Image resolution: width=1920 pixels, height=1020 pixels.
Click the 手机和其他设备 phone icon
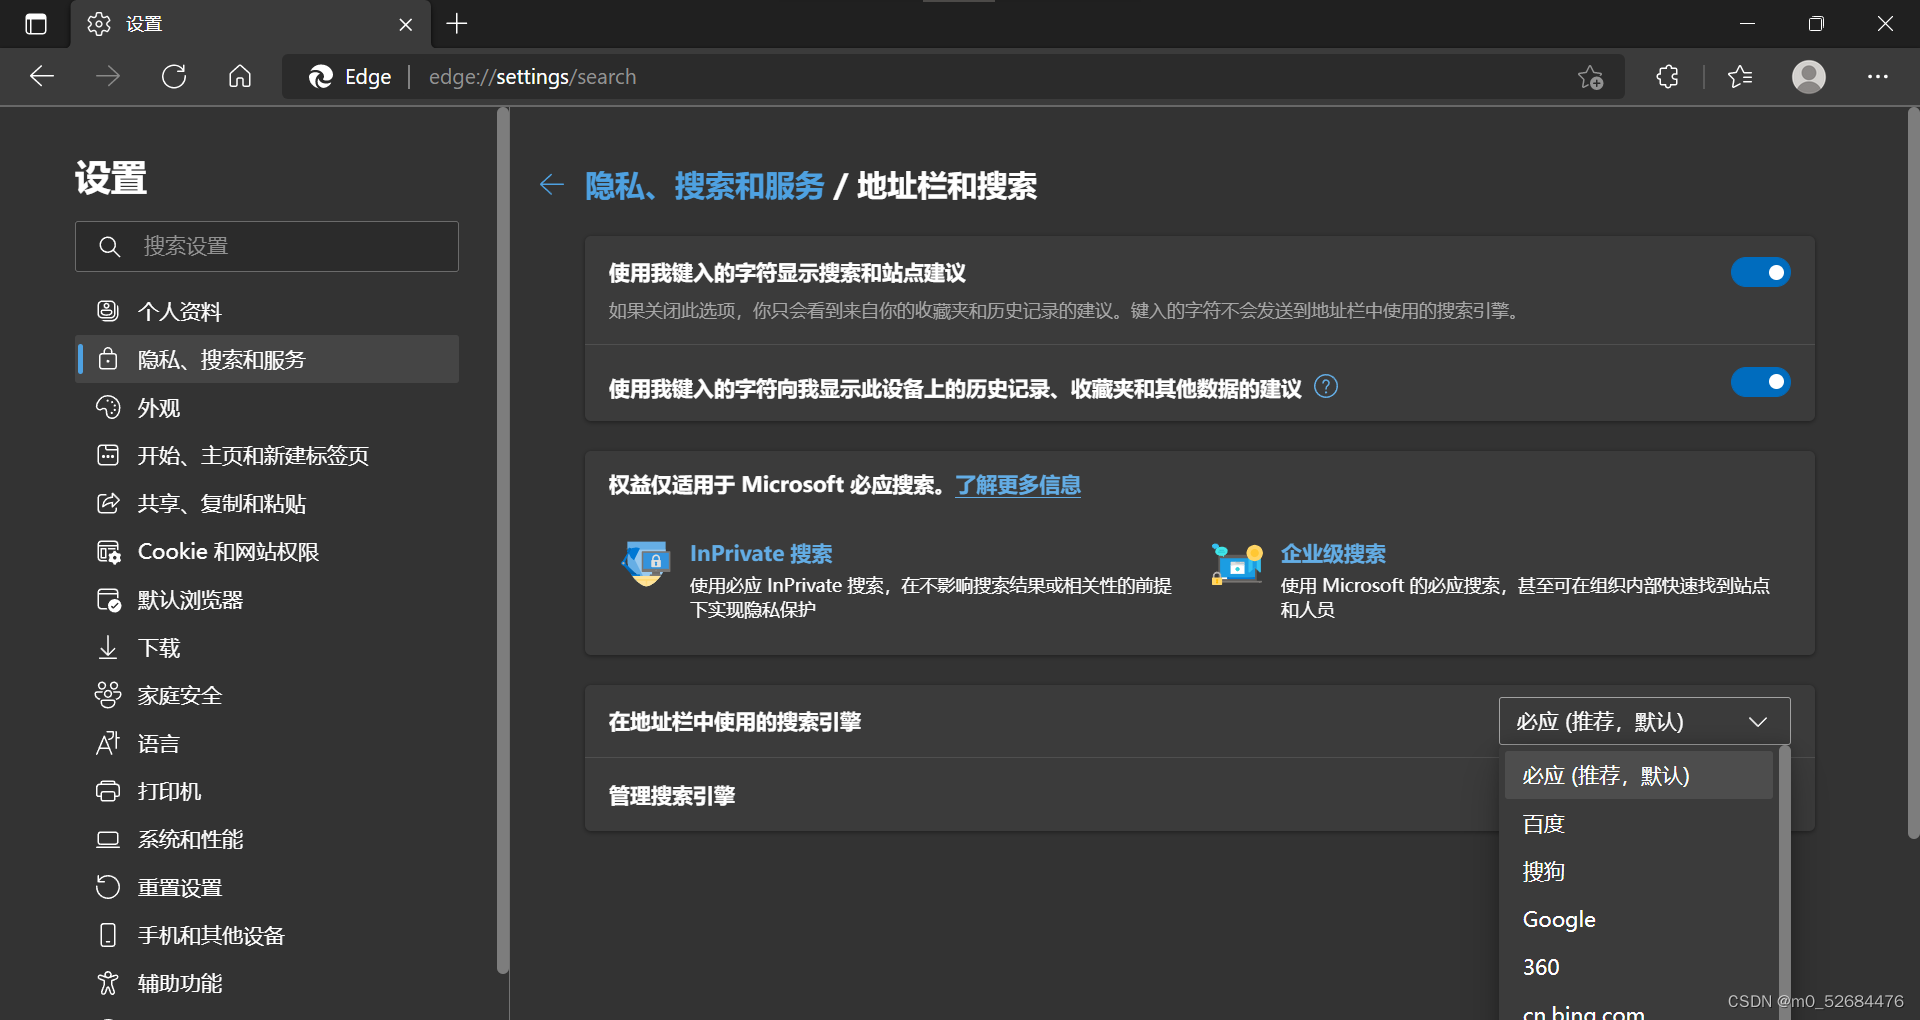pyautogui.click(x=108, y=935)
